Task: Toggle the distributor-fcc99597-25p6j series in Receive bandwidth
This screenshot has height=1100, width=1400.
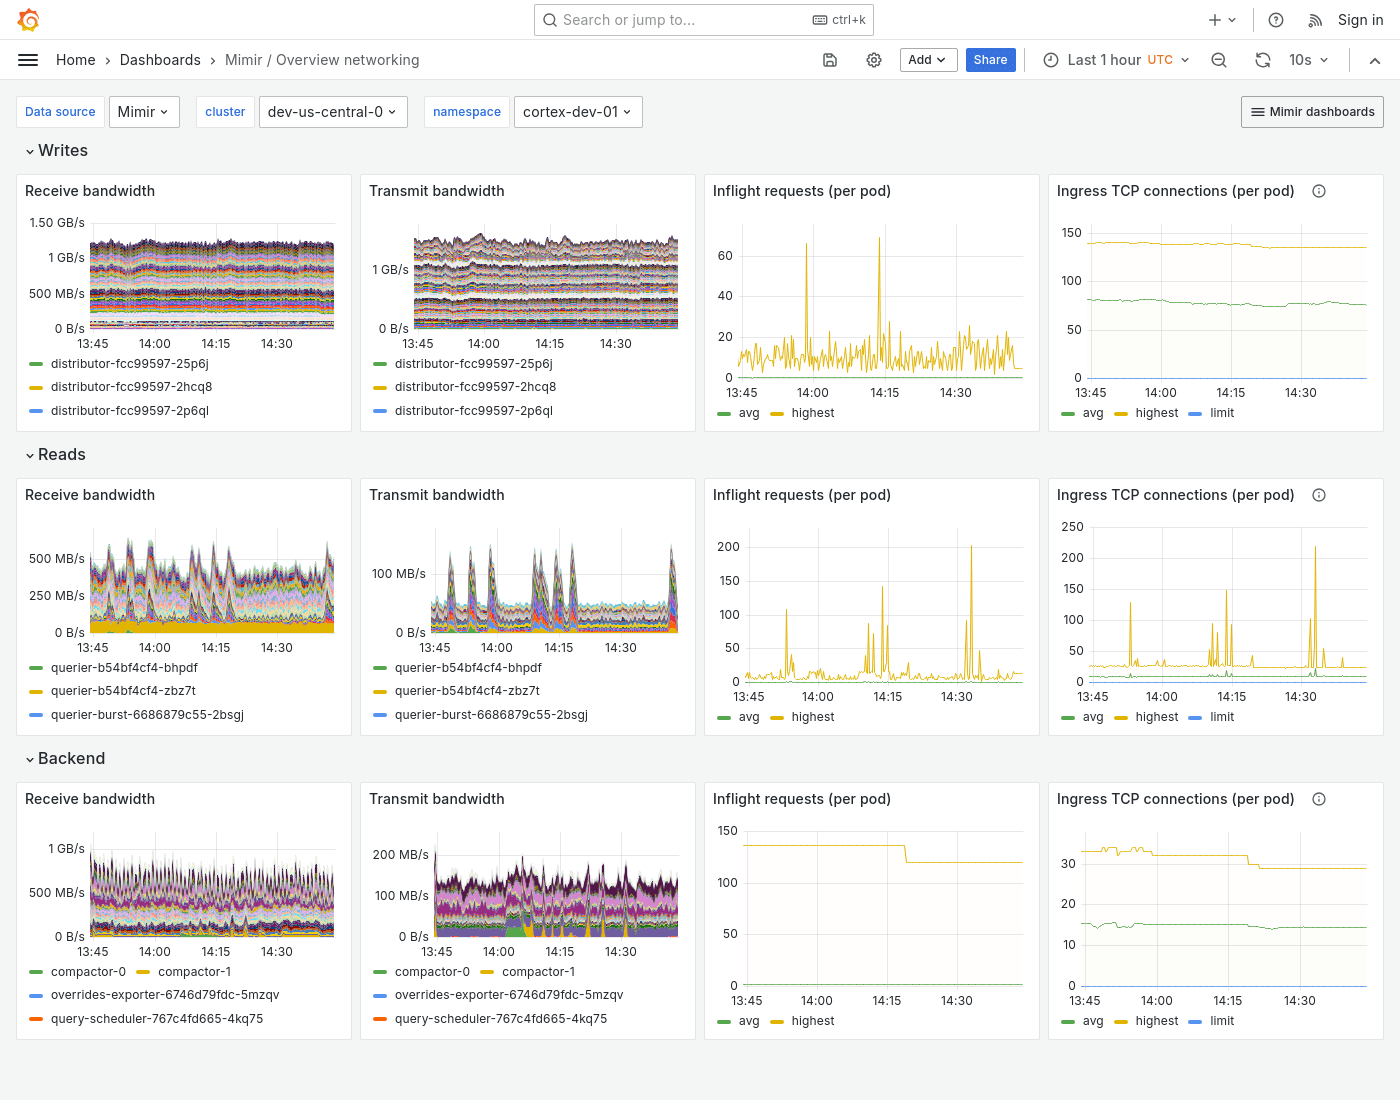Action: click(x=131, y=364)
